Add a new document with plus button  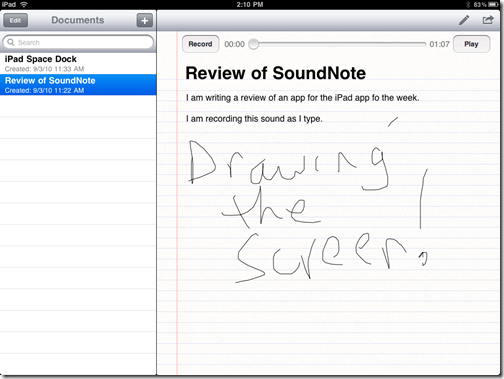tap(145, 21)
